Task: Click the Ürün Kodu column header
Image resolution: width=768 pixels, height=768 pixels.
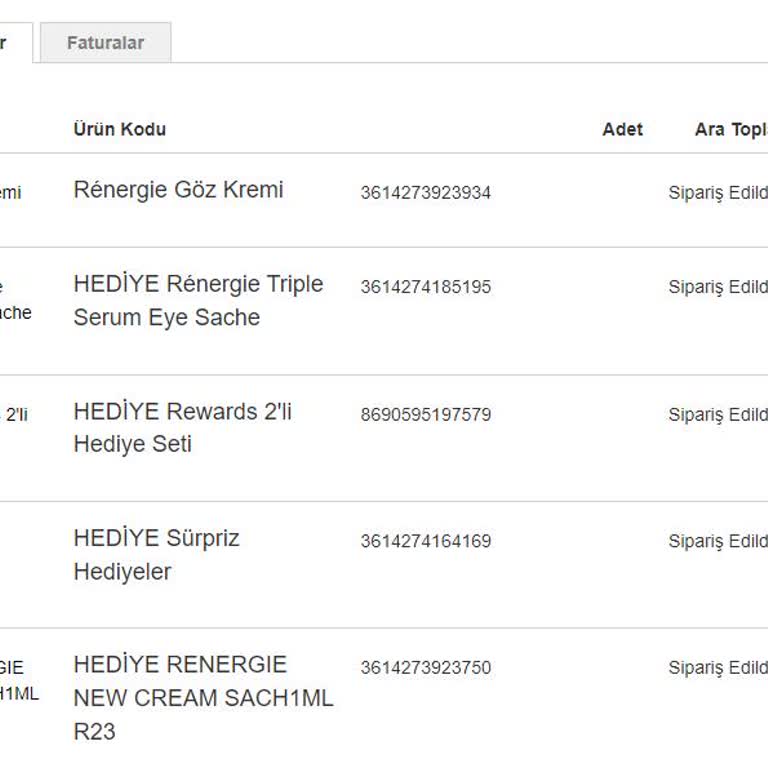Action: pyautogui.click(x=120, y=129)
